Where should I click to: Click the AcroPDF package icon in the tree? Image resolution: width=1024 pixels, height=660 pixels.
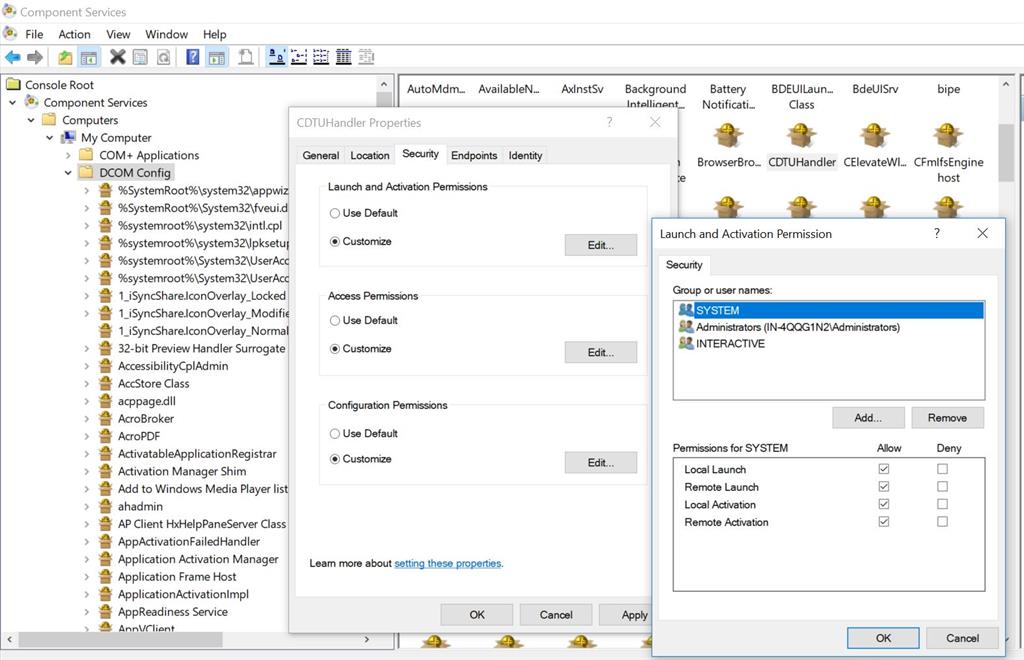[105, 436]
